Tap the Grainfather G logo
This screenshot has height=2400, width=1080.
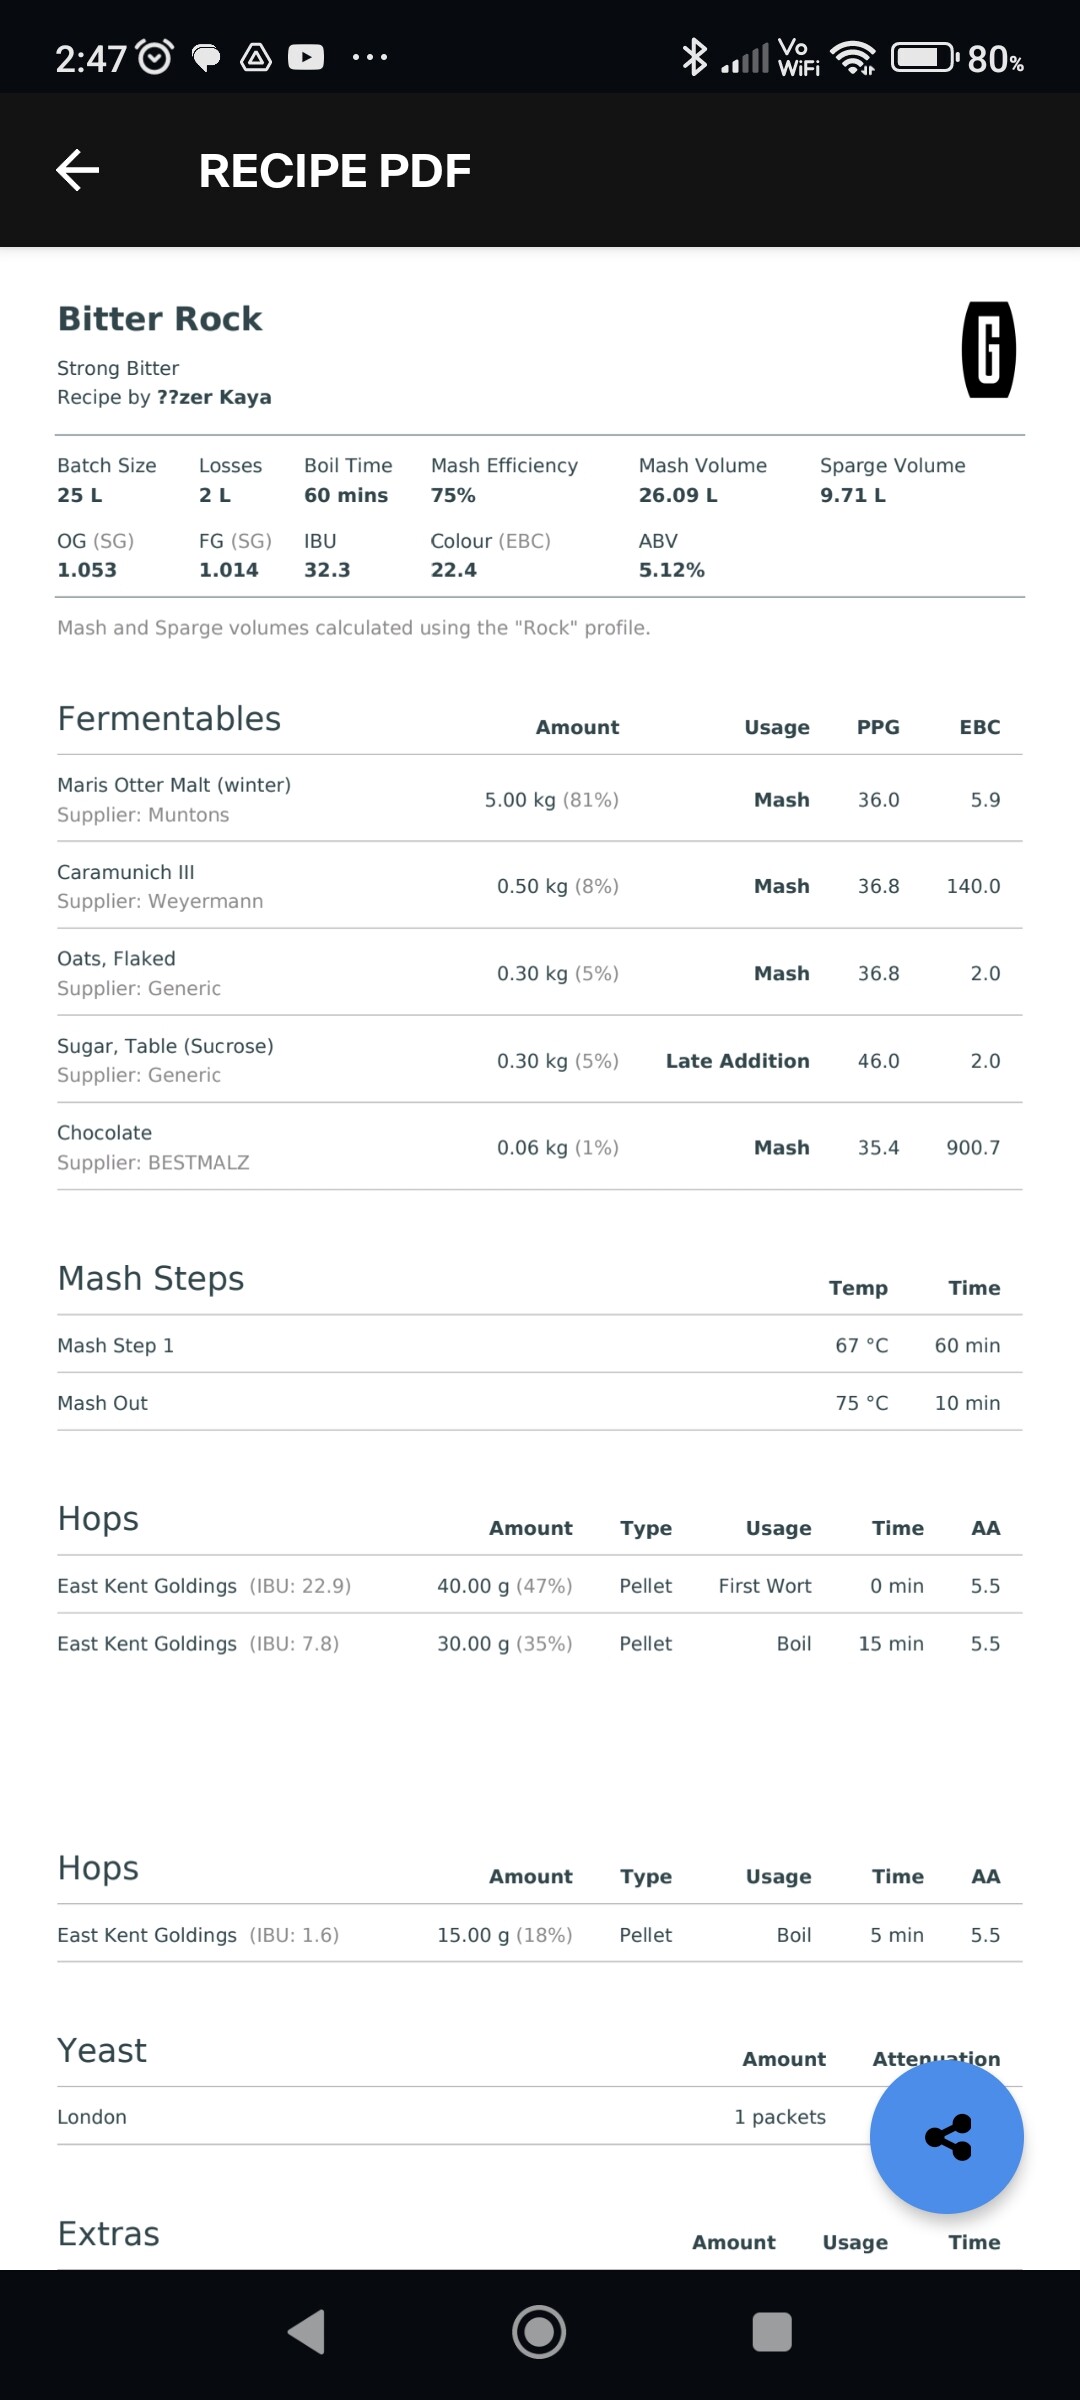tap(988, 349)
